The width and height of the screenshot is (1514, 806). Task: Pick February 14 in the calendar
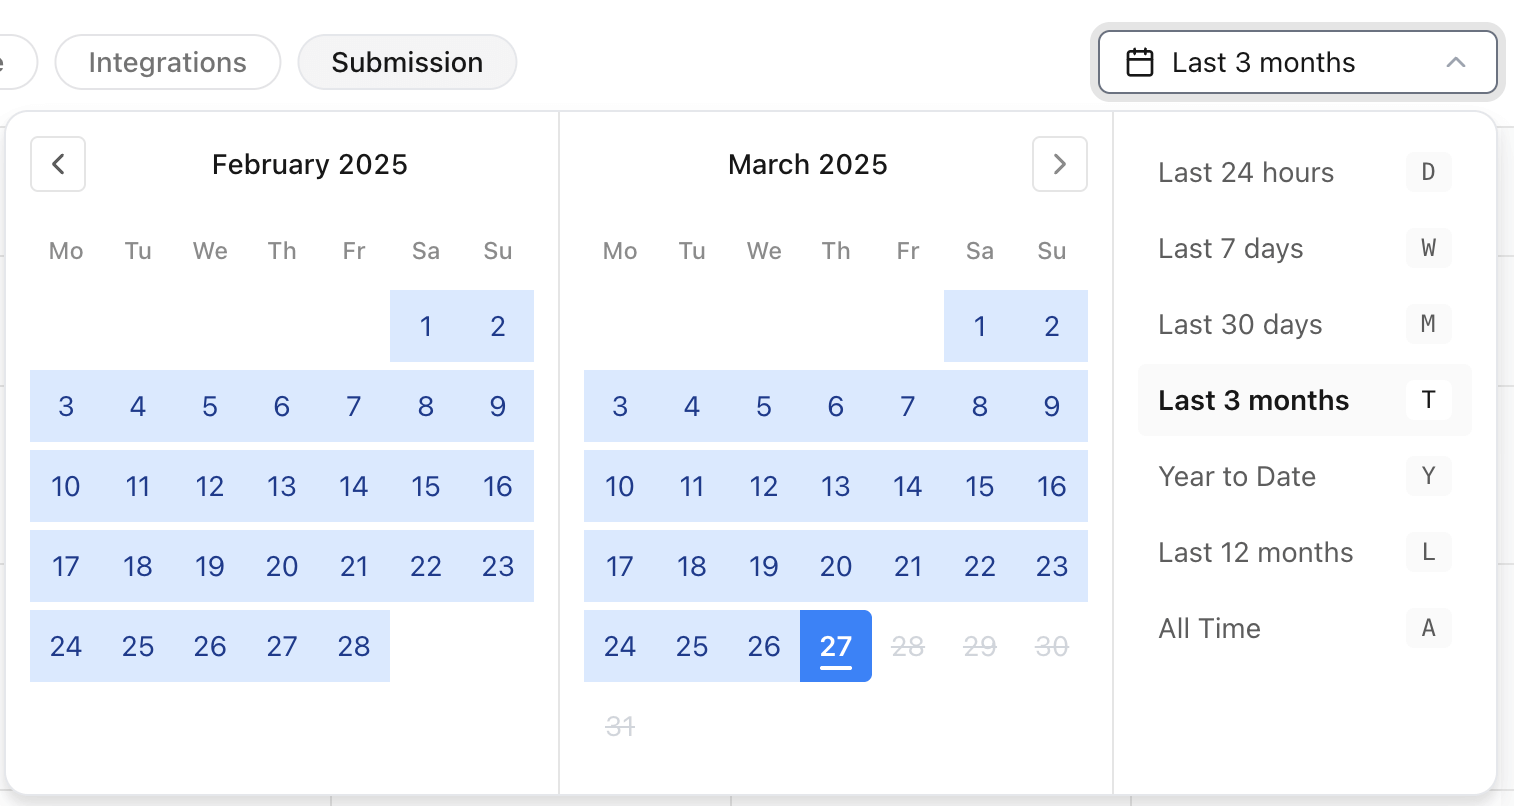click(x=354, y=486)
